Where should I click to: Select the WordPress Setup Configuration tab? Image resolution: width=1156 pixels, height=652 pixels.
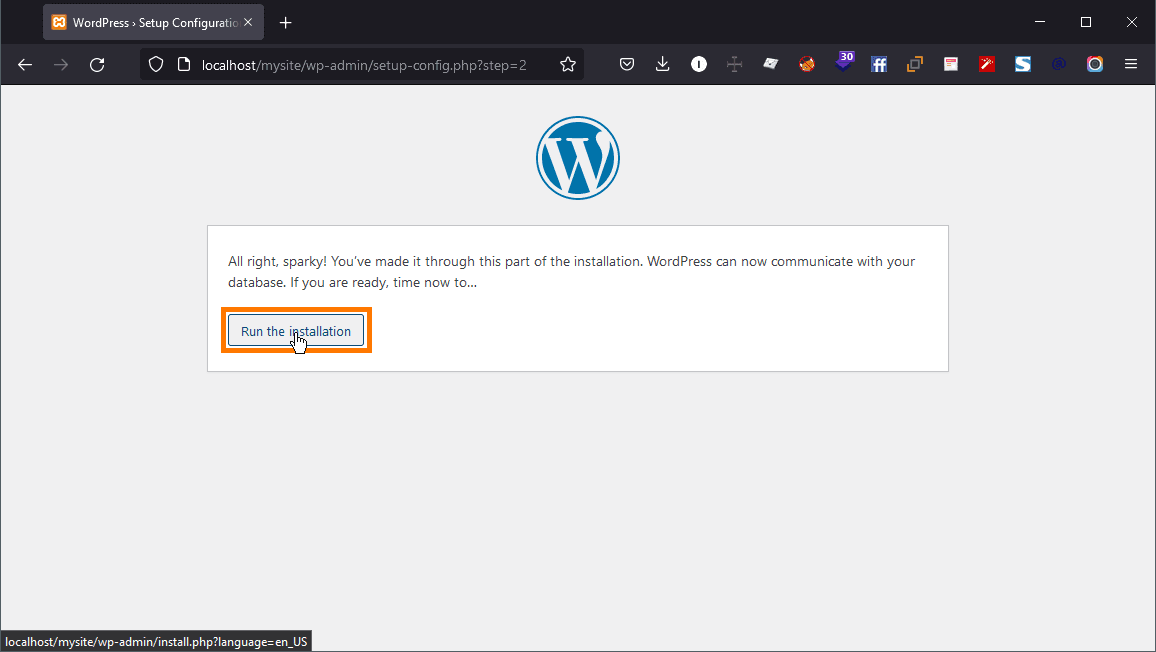click(153, 23)
